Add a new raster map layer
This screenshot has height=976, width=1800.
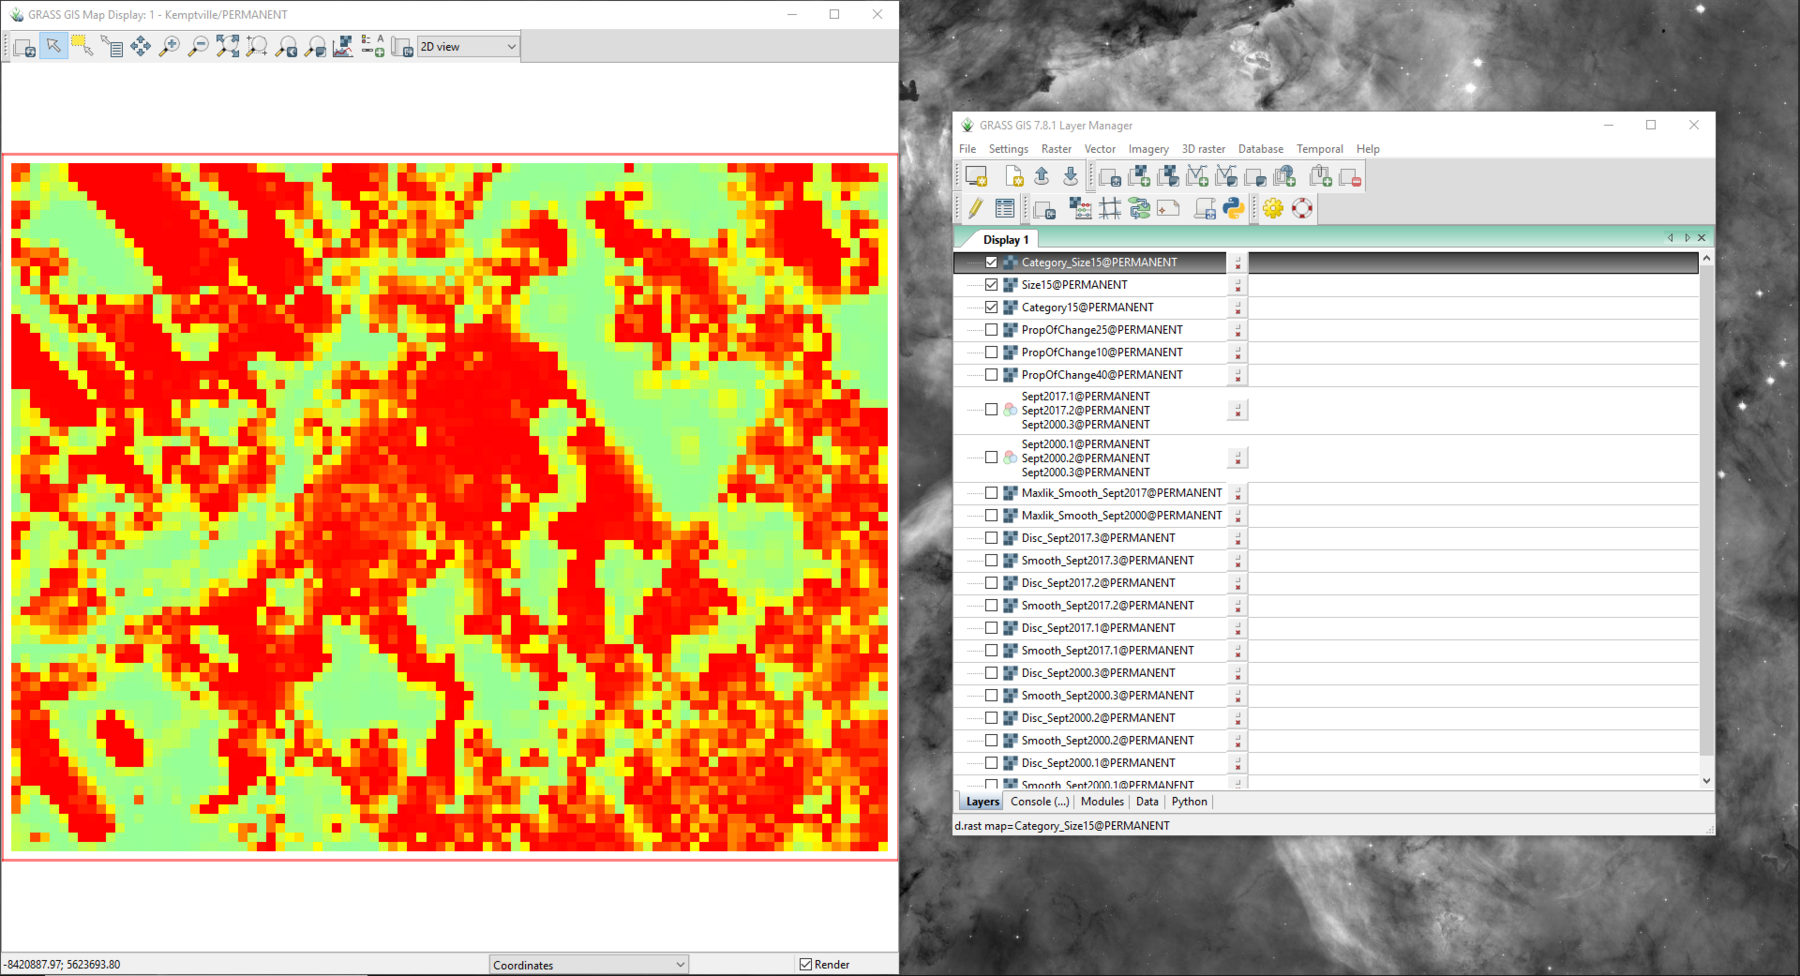pos(1139,175)
